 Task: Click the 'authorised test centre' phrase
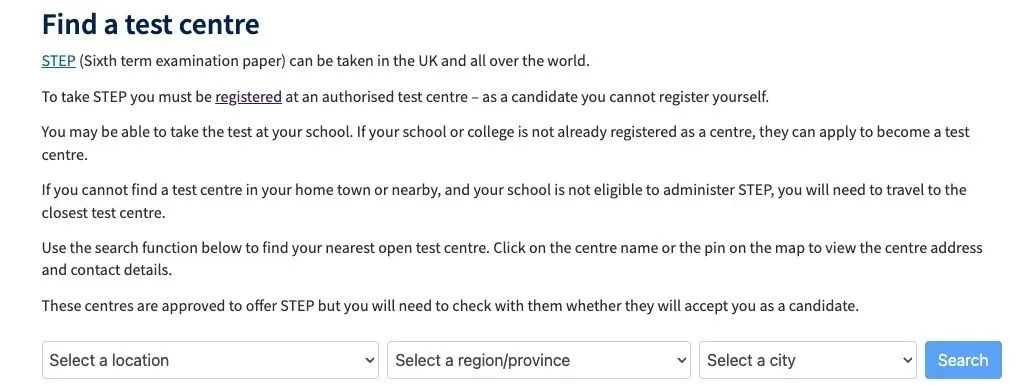(394, 97)
